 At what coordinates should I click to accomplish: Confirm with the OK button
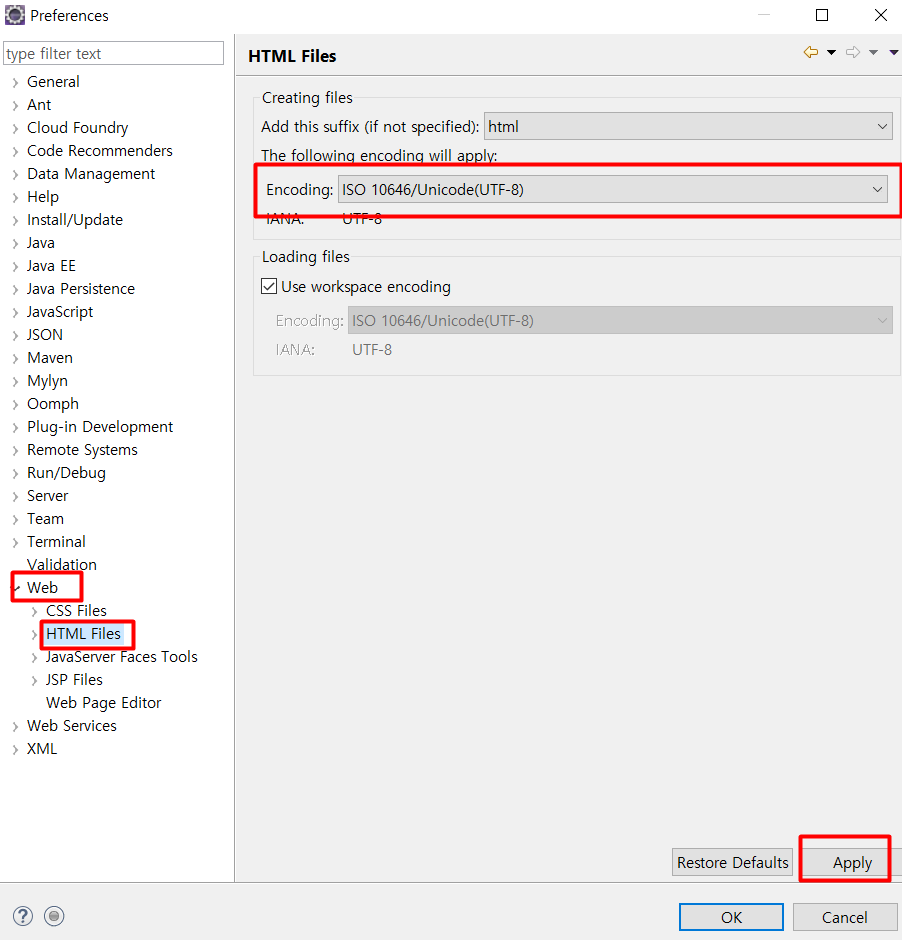coord(731,917)
